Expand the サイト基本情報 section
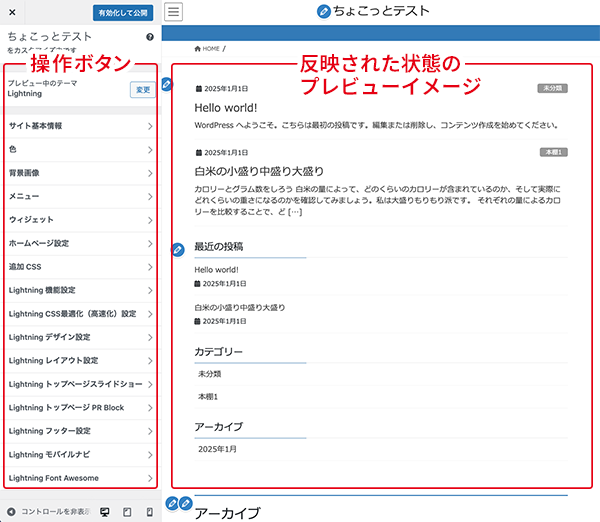The width and height of the screenshot is (600, 522). [x=80, y=127]
